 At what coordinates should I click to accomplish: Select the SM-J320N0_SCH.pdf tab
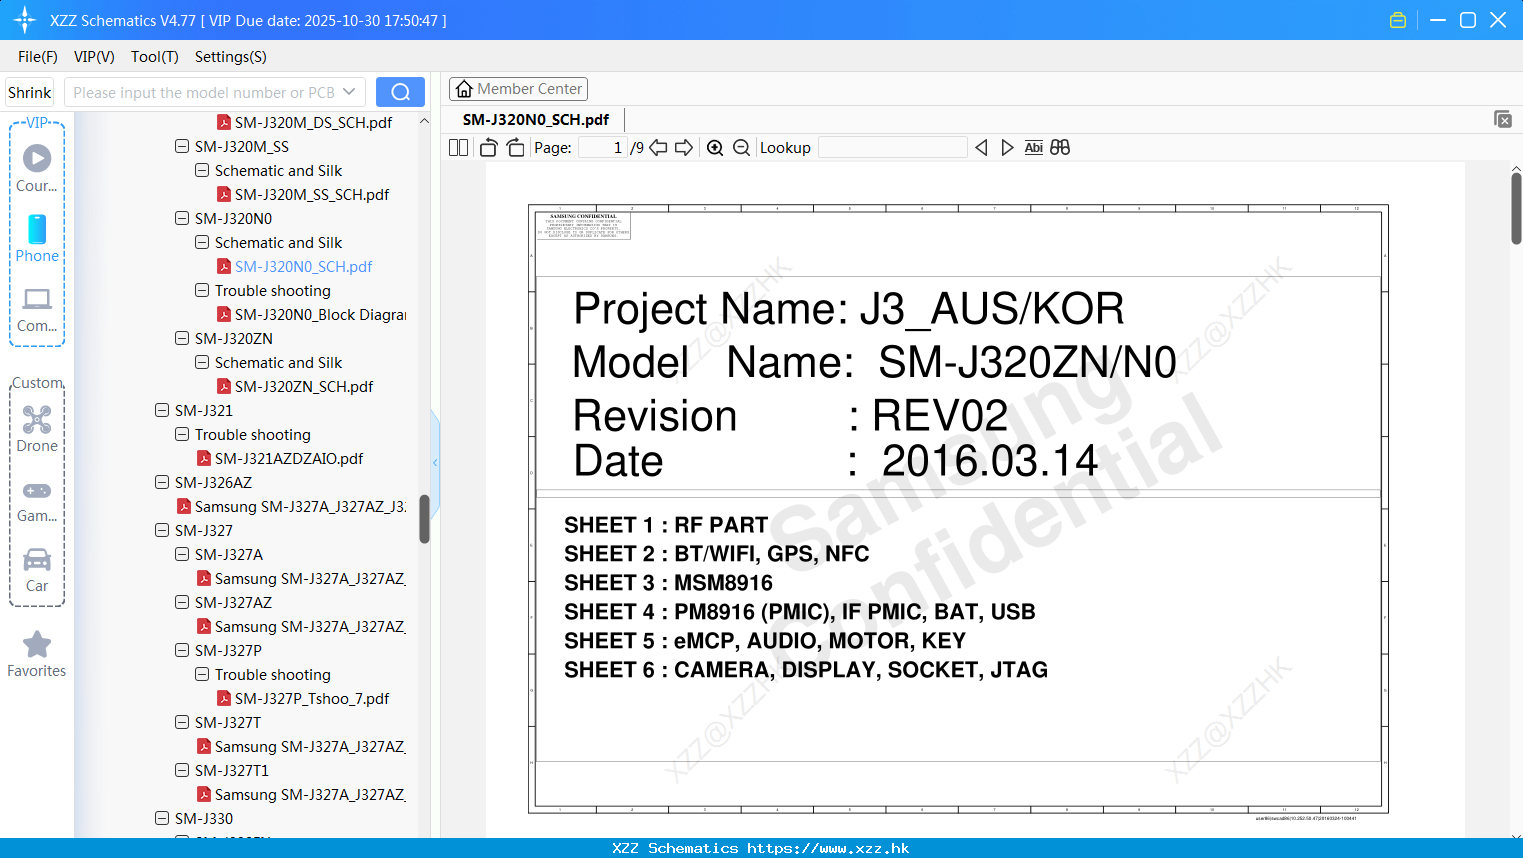click(x=536, y=119)
